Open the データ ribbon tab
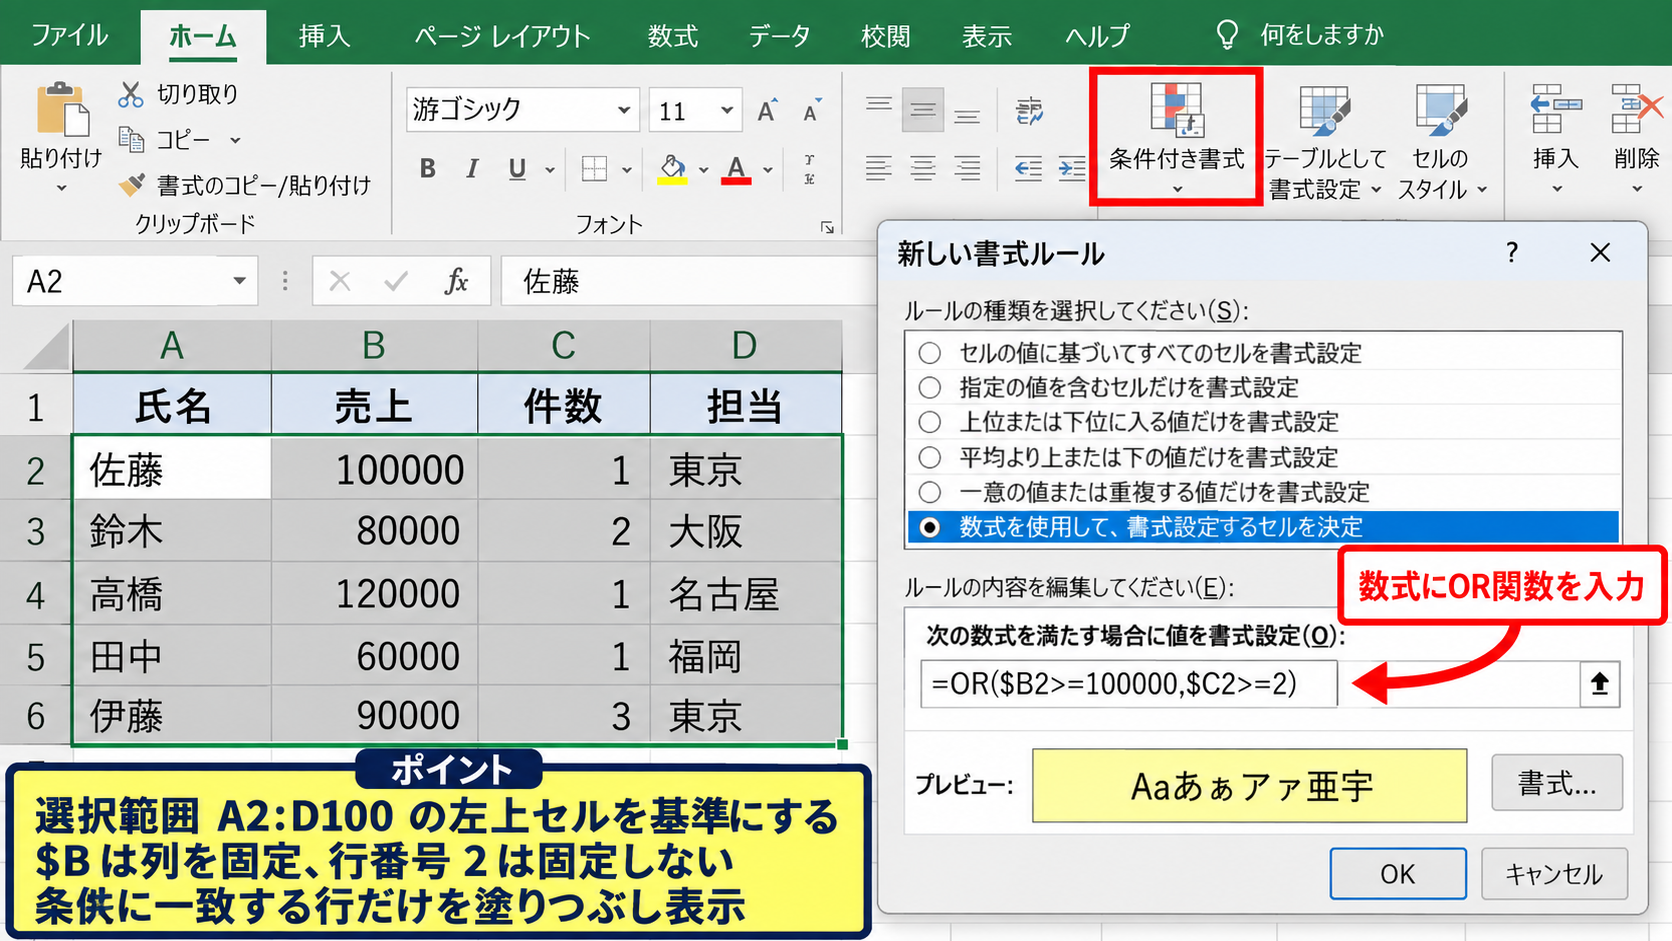This screenshot has height=941, width=1672. 779,36
